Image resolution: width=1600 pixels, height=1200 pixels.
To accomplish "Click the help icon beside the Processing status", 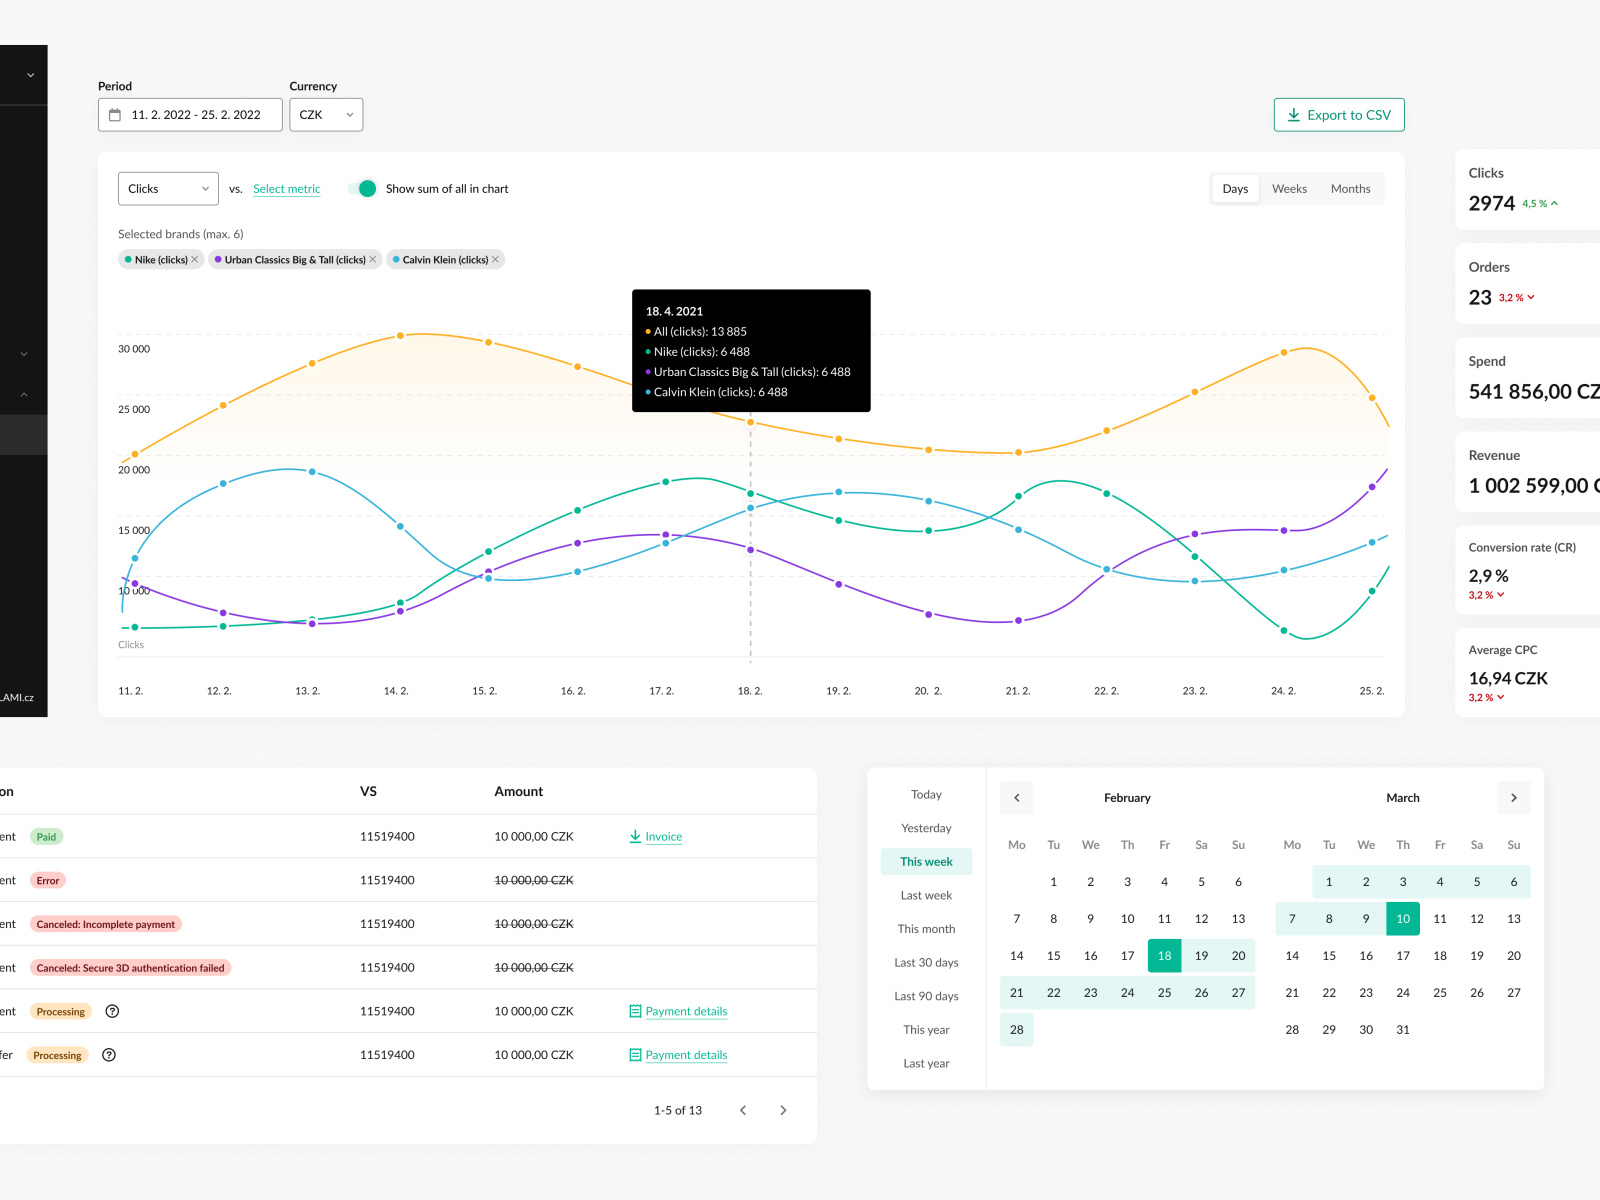I will click(x=111, y=1011).
